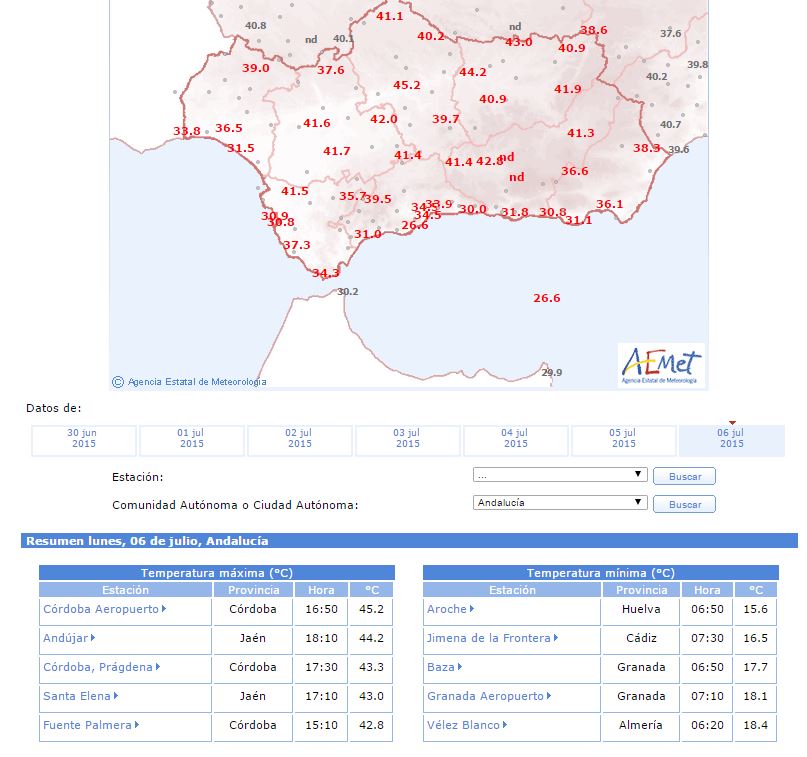Click the 26.6 sea temperature marker

pos(547,298)
